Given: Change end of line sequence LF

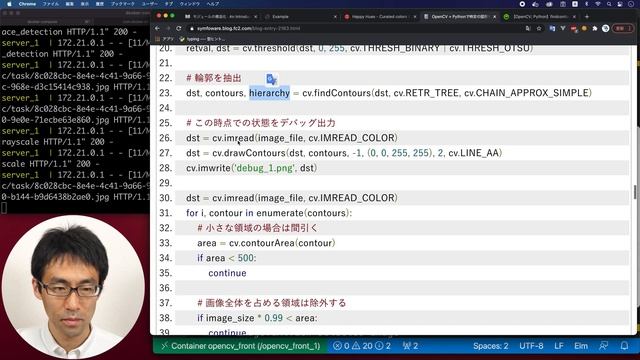Looking at the screenshot, I should [559, 346].
